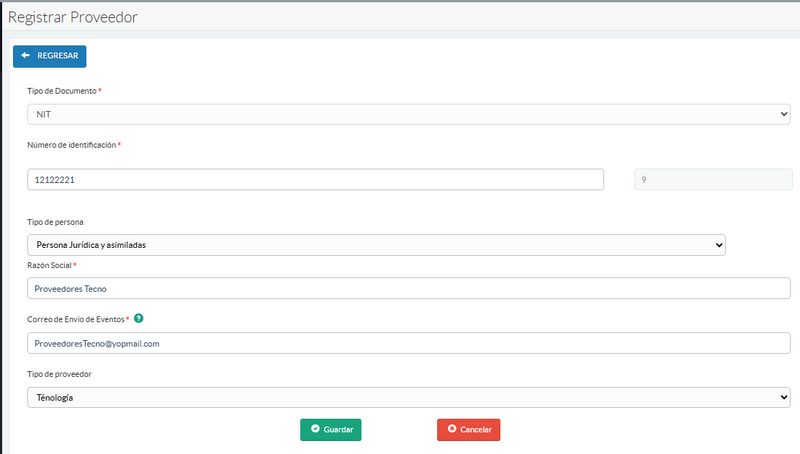Cancel registration with the Cancelar button
Image resolution: width=800 pixels, height=454 pixels.
(x=468, y=429)
